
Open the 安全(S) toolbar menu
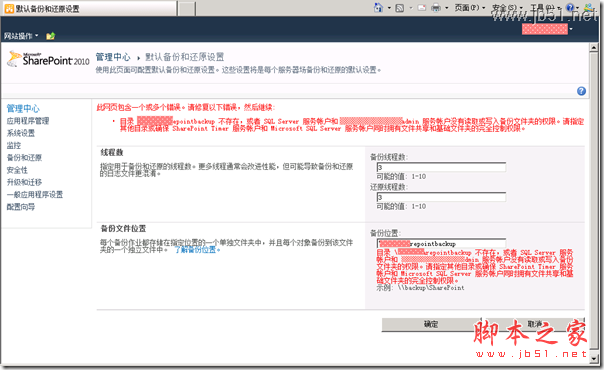pyautogui.click(x=507, y=8)
